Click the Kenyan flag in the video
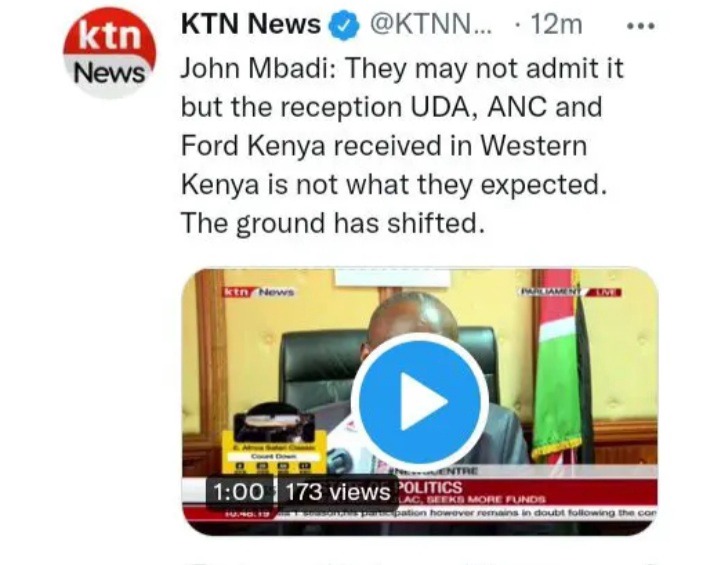The width and height of the screenshot is (720, 565). tap(562, 367)
